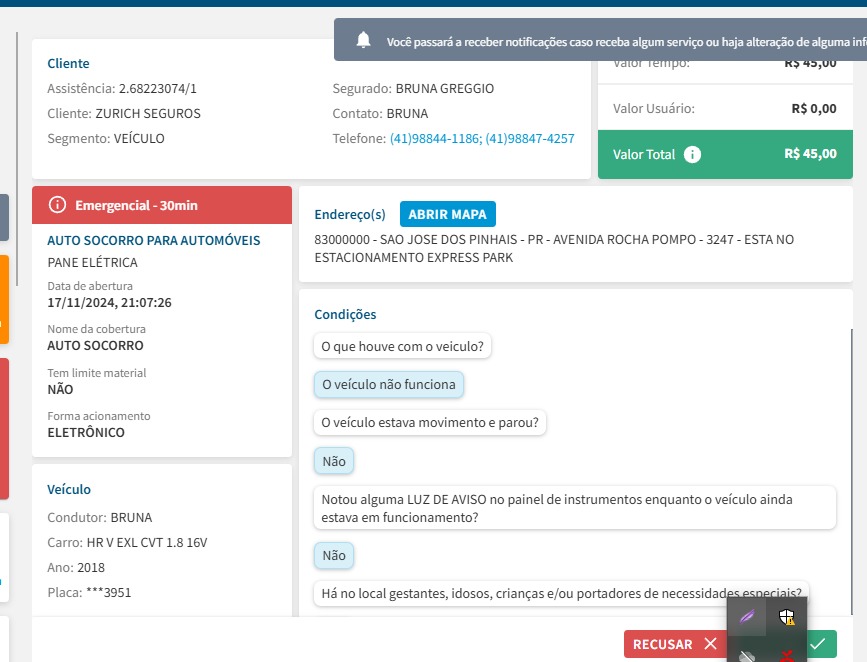Click the Cliente section heading
The width and height of the screenshot is (867, 662).
(69, 64)
